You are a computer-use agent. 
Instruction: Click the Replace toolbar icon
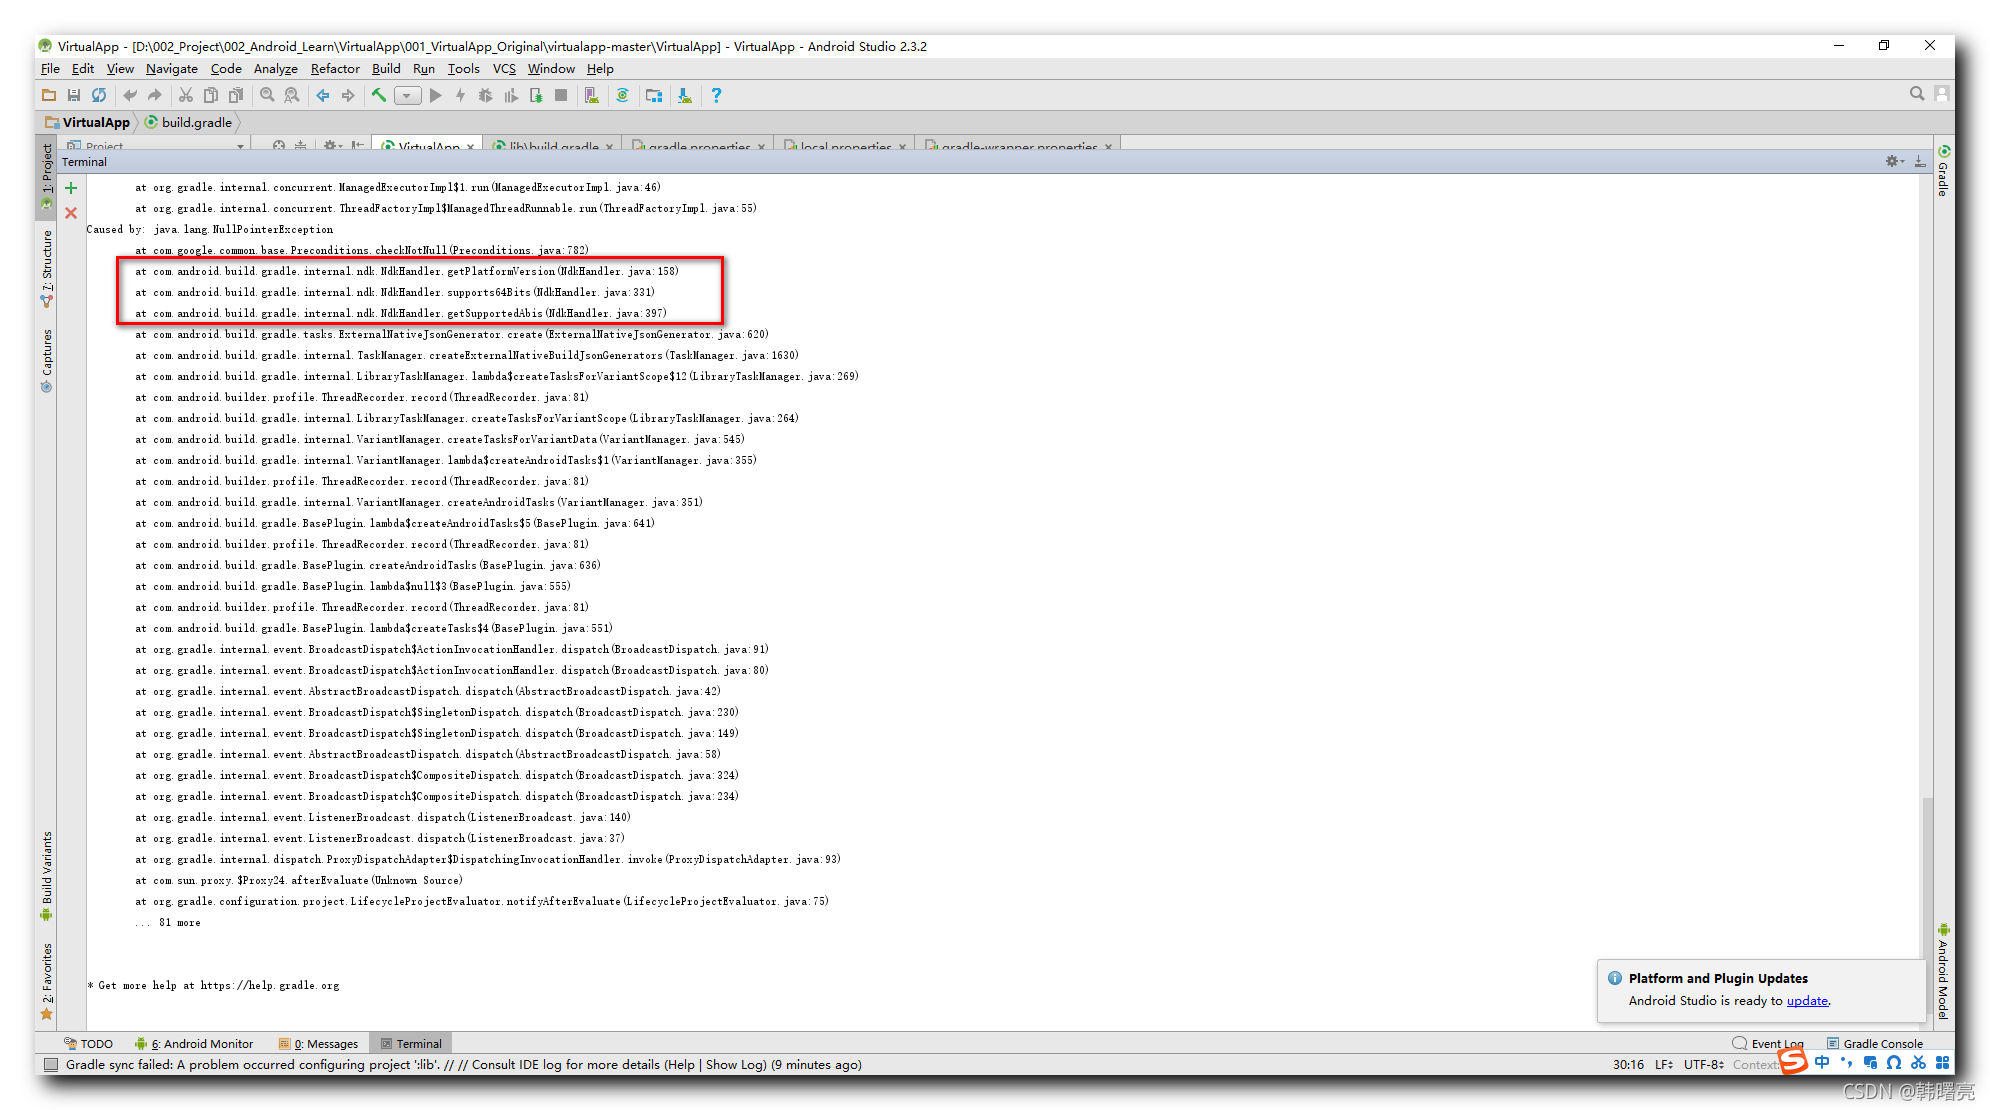(292, 95)
